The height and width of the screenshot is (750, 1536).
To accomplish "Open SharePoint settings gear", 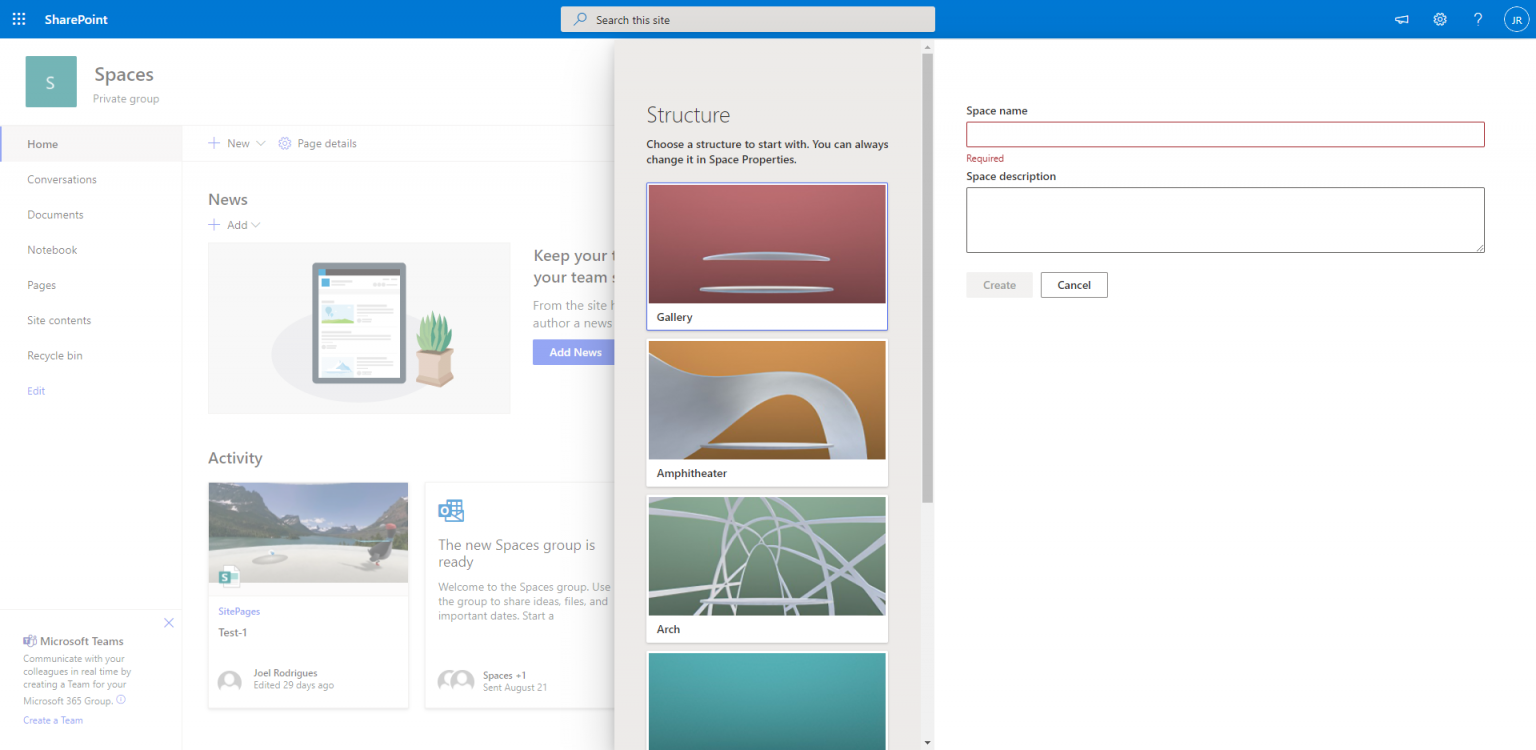I will click(x=1439, y=19).
